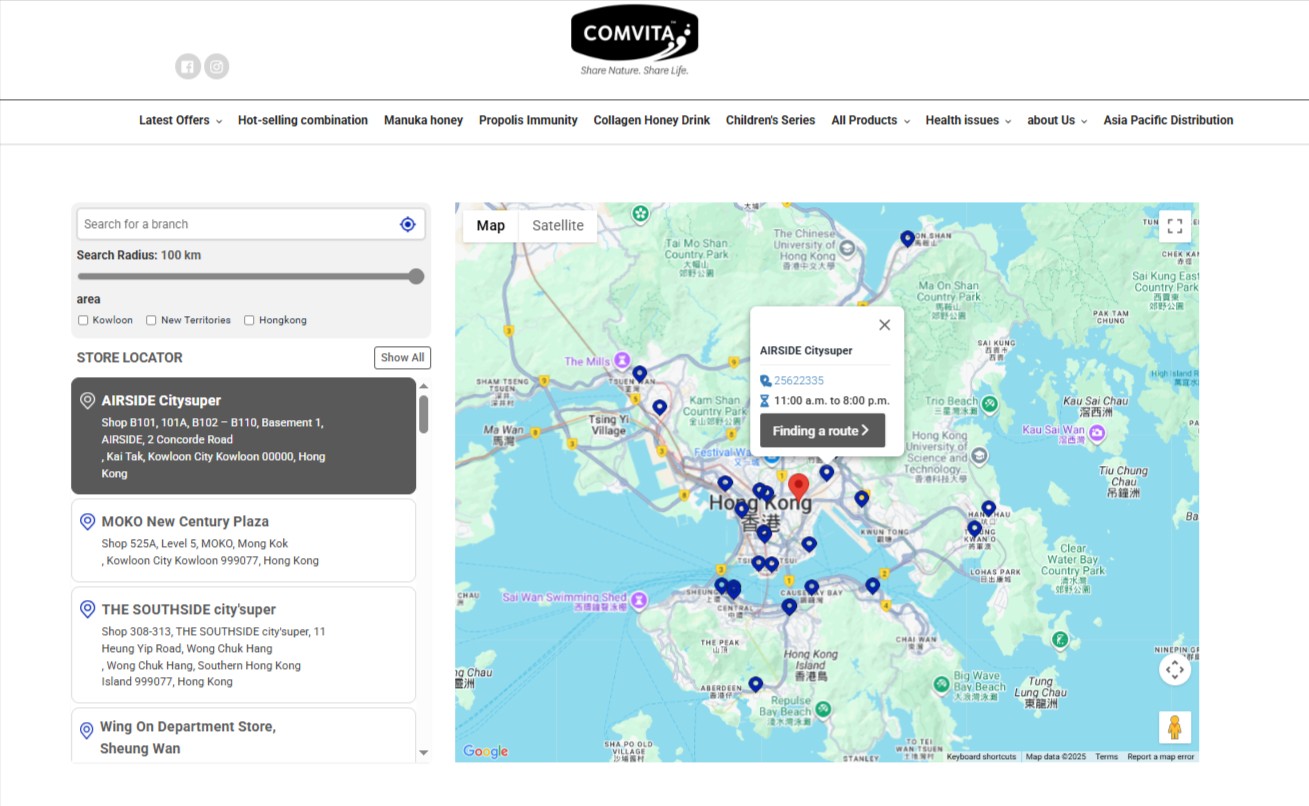Select the Manuka honey menu item
The height and width of the screenshot is (806, 1309).
(423, 120)
